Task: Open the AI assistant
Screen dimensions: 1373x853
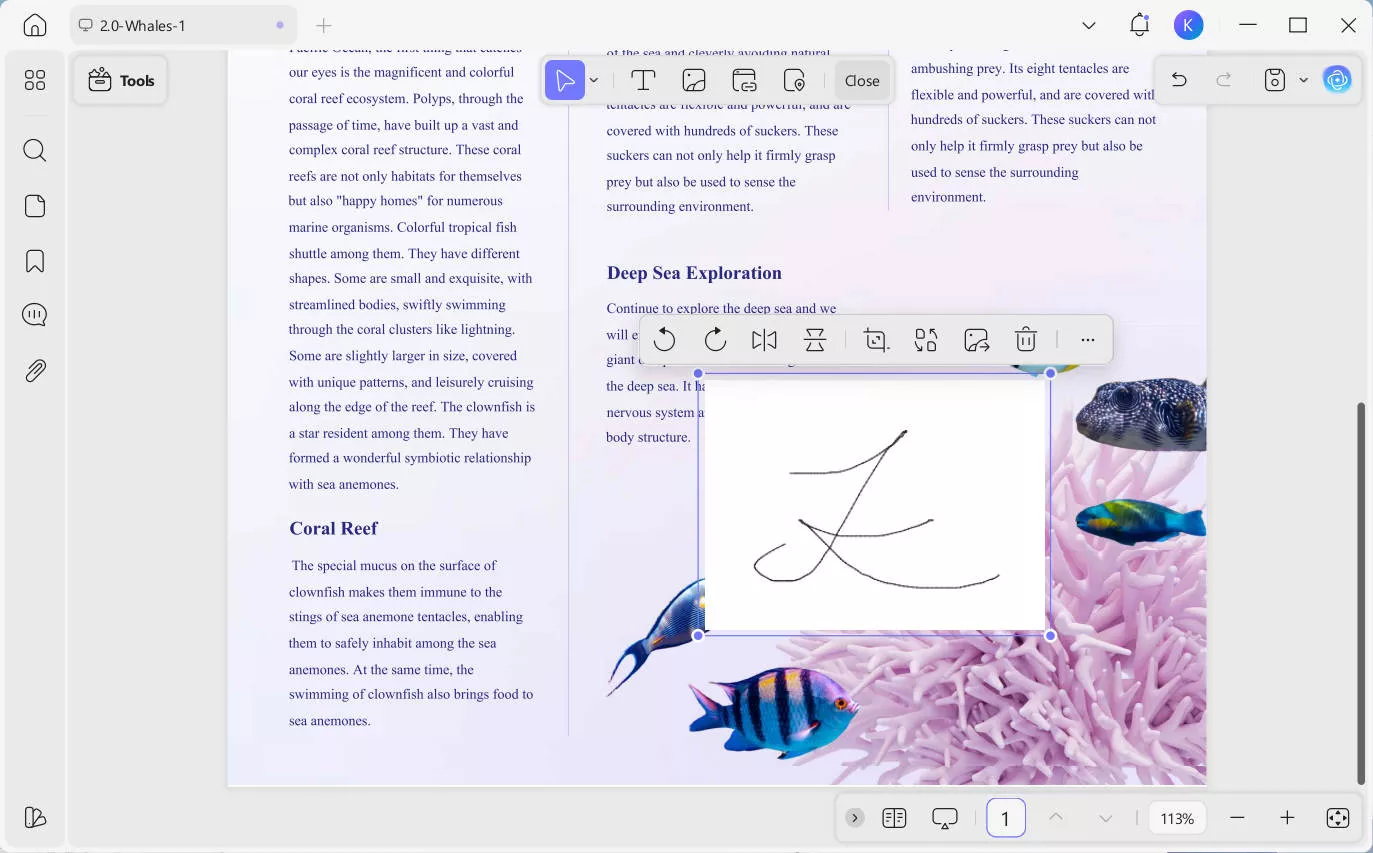Action: (x=1337, y=80)
